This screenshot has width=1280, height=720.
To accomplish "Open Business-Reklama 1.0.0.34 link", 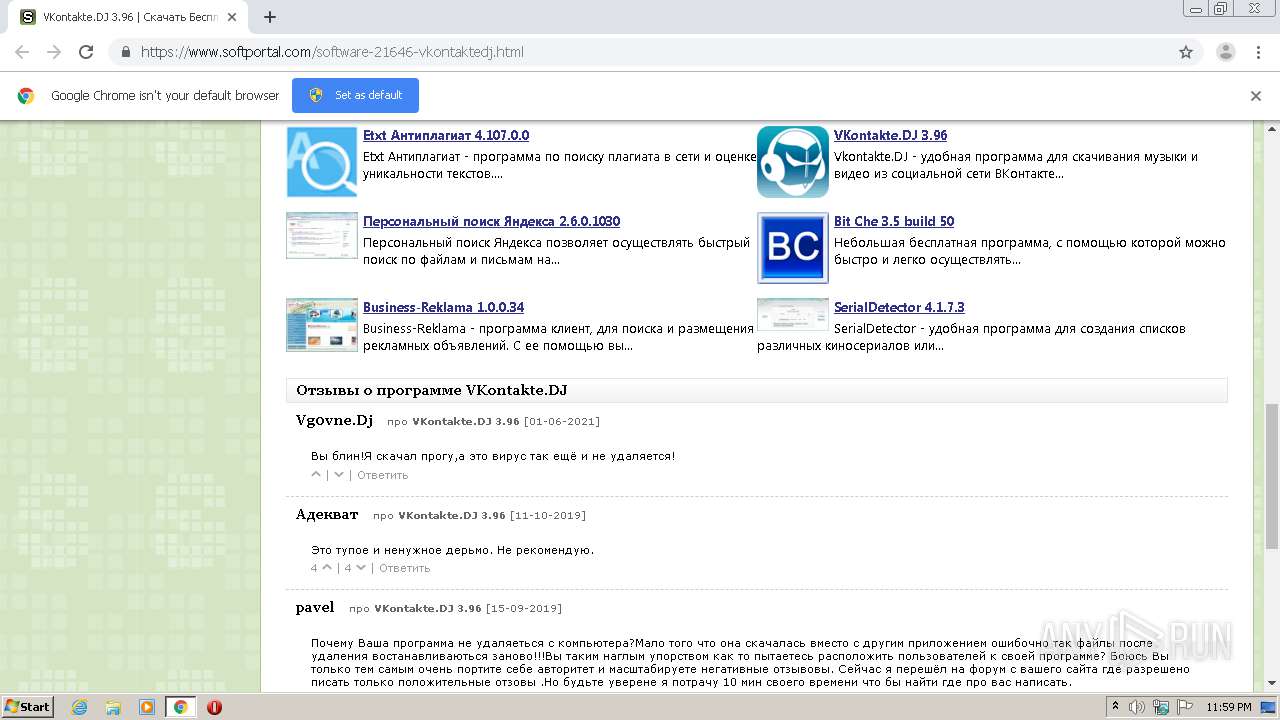I will [443, 307].
